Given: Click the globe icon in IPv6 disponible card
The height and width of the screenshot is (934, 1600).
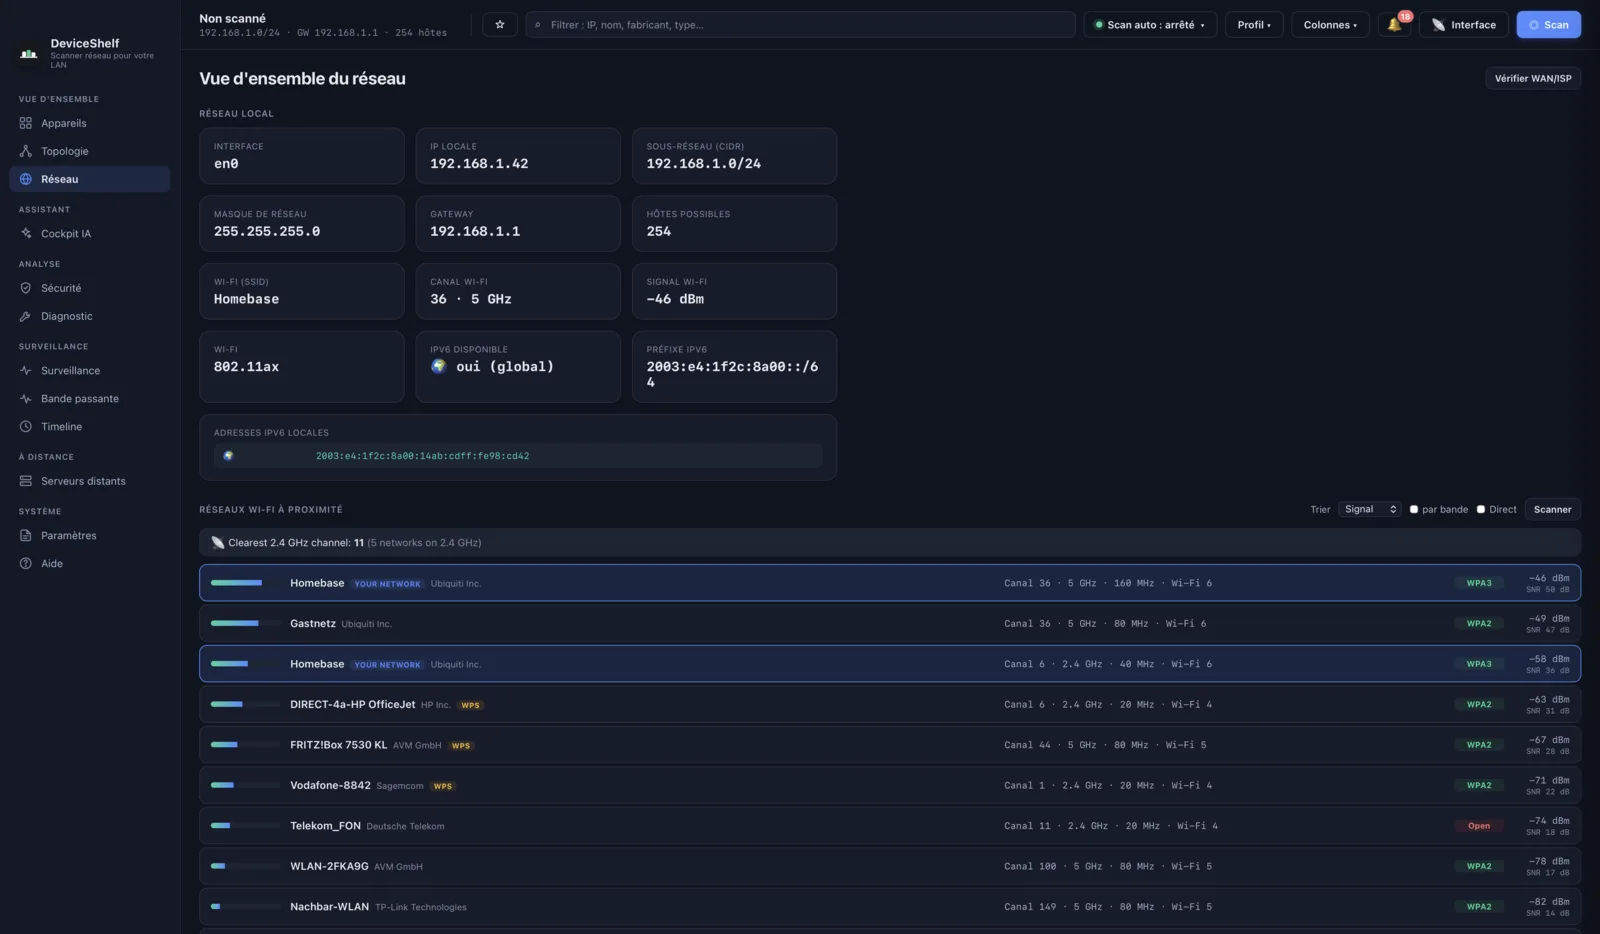Looking at the screenshot, I should (438, 366).
